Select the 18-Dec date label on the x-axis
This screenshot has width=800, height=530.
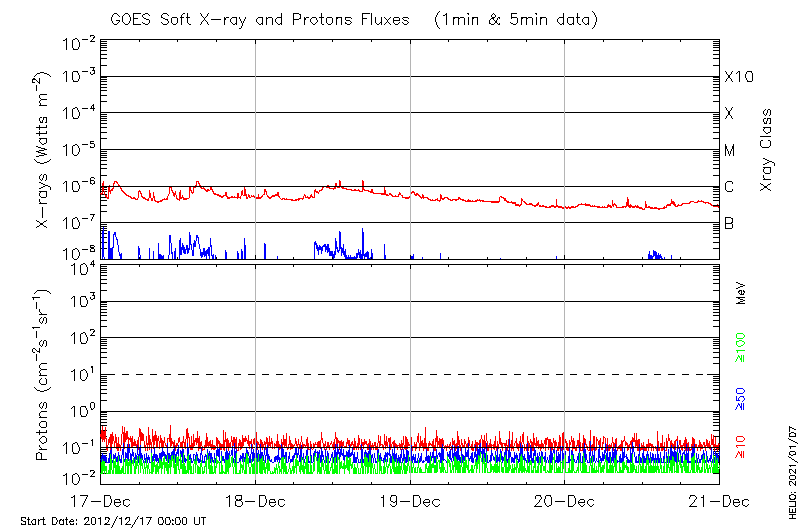(255, 501)
